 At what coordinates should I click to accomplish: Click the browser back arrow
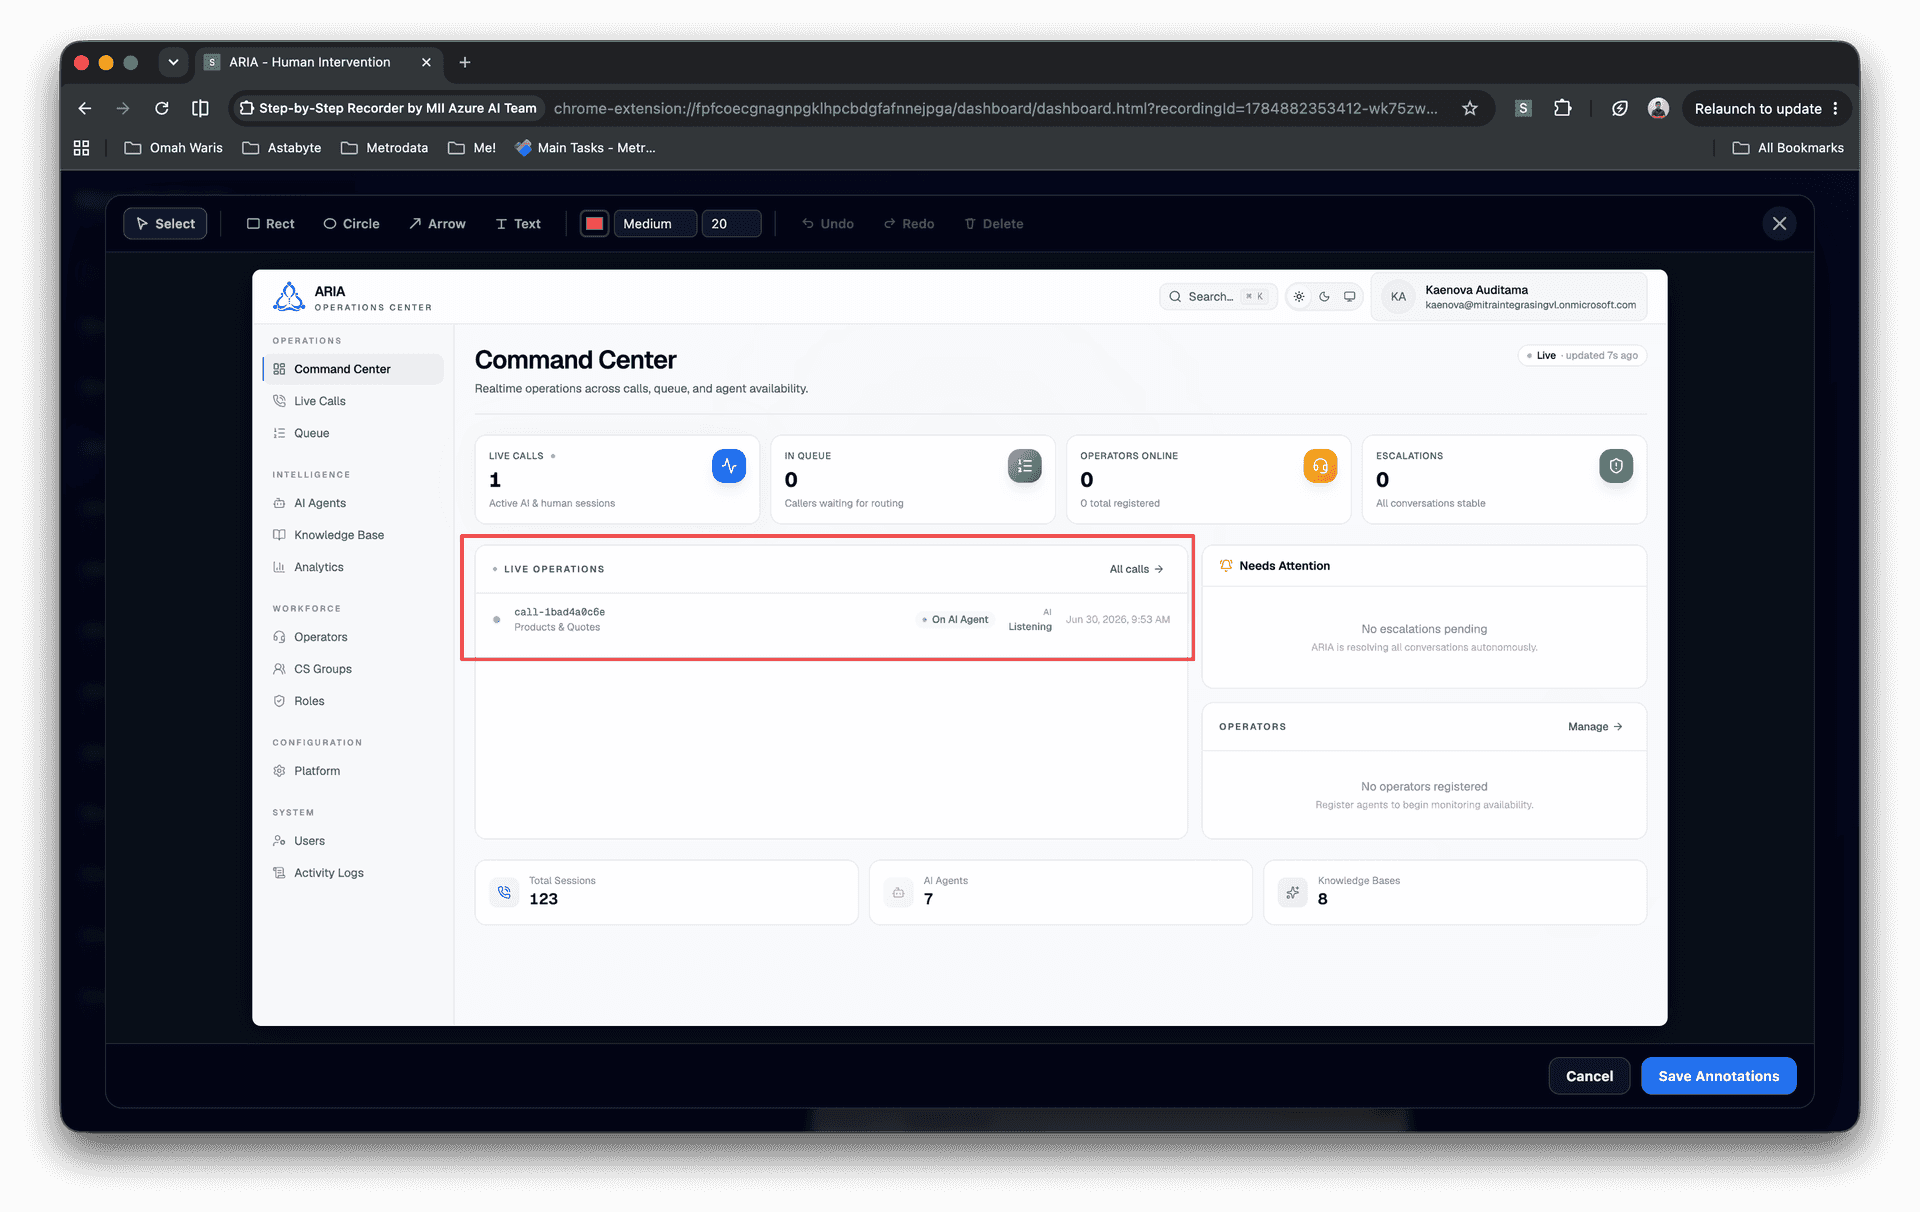[85, 108]
